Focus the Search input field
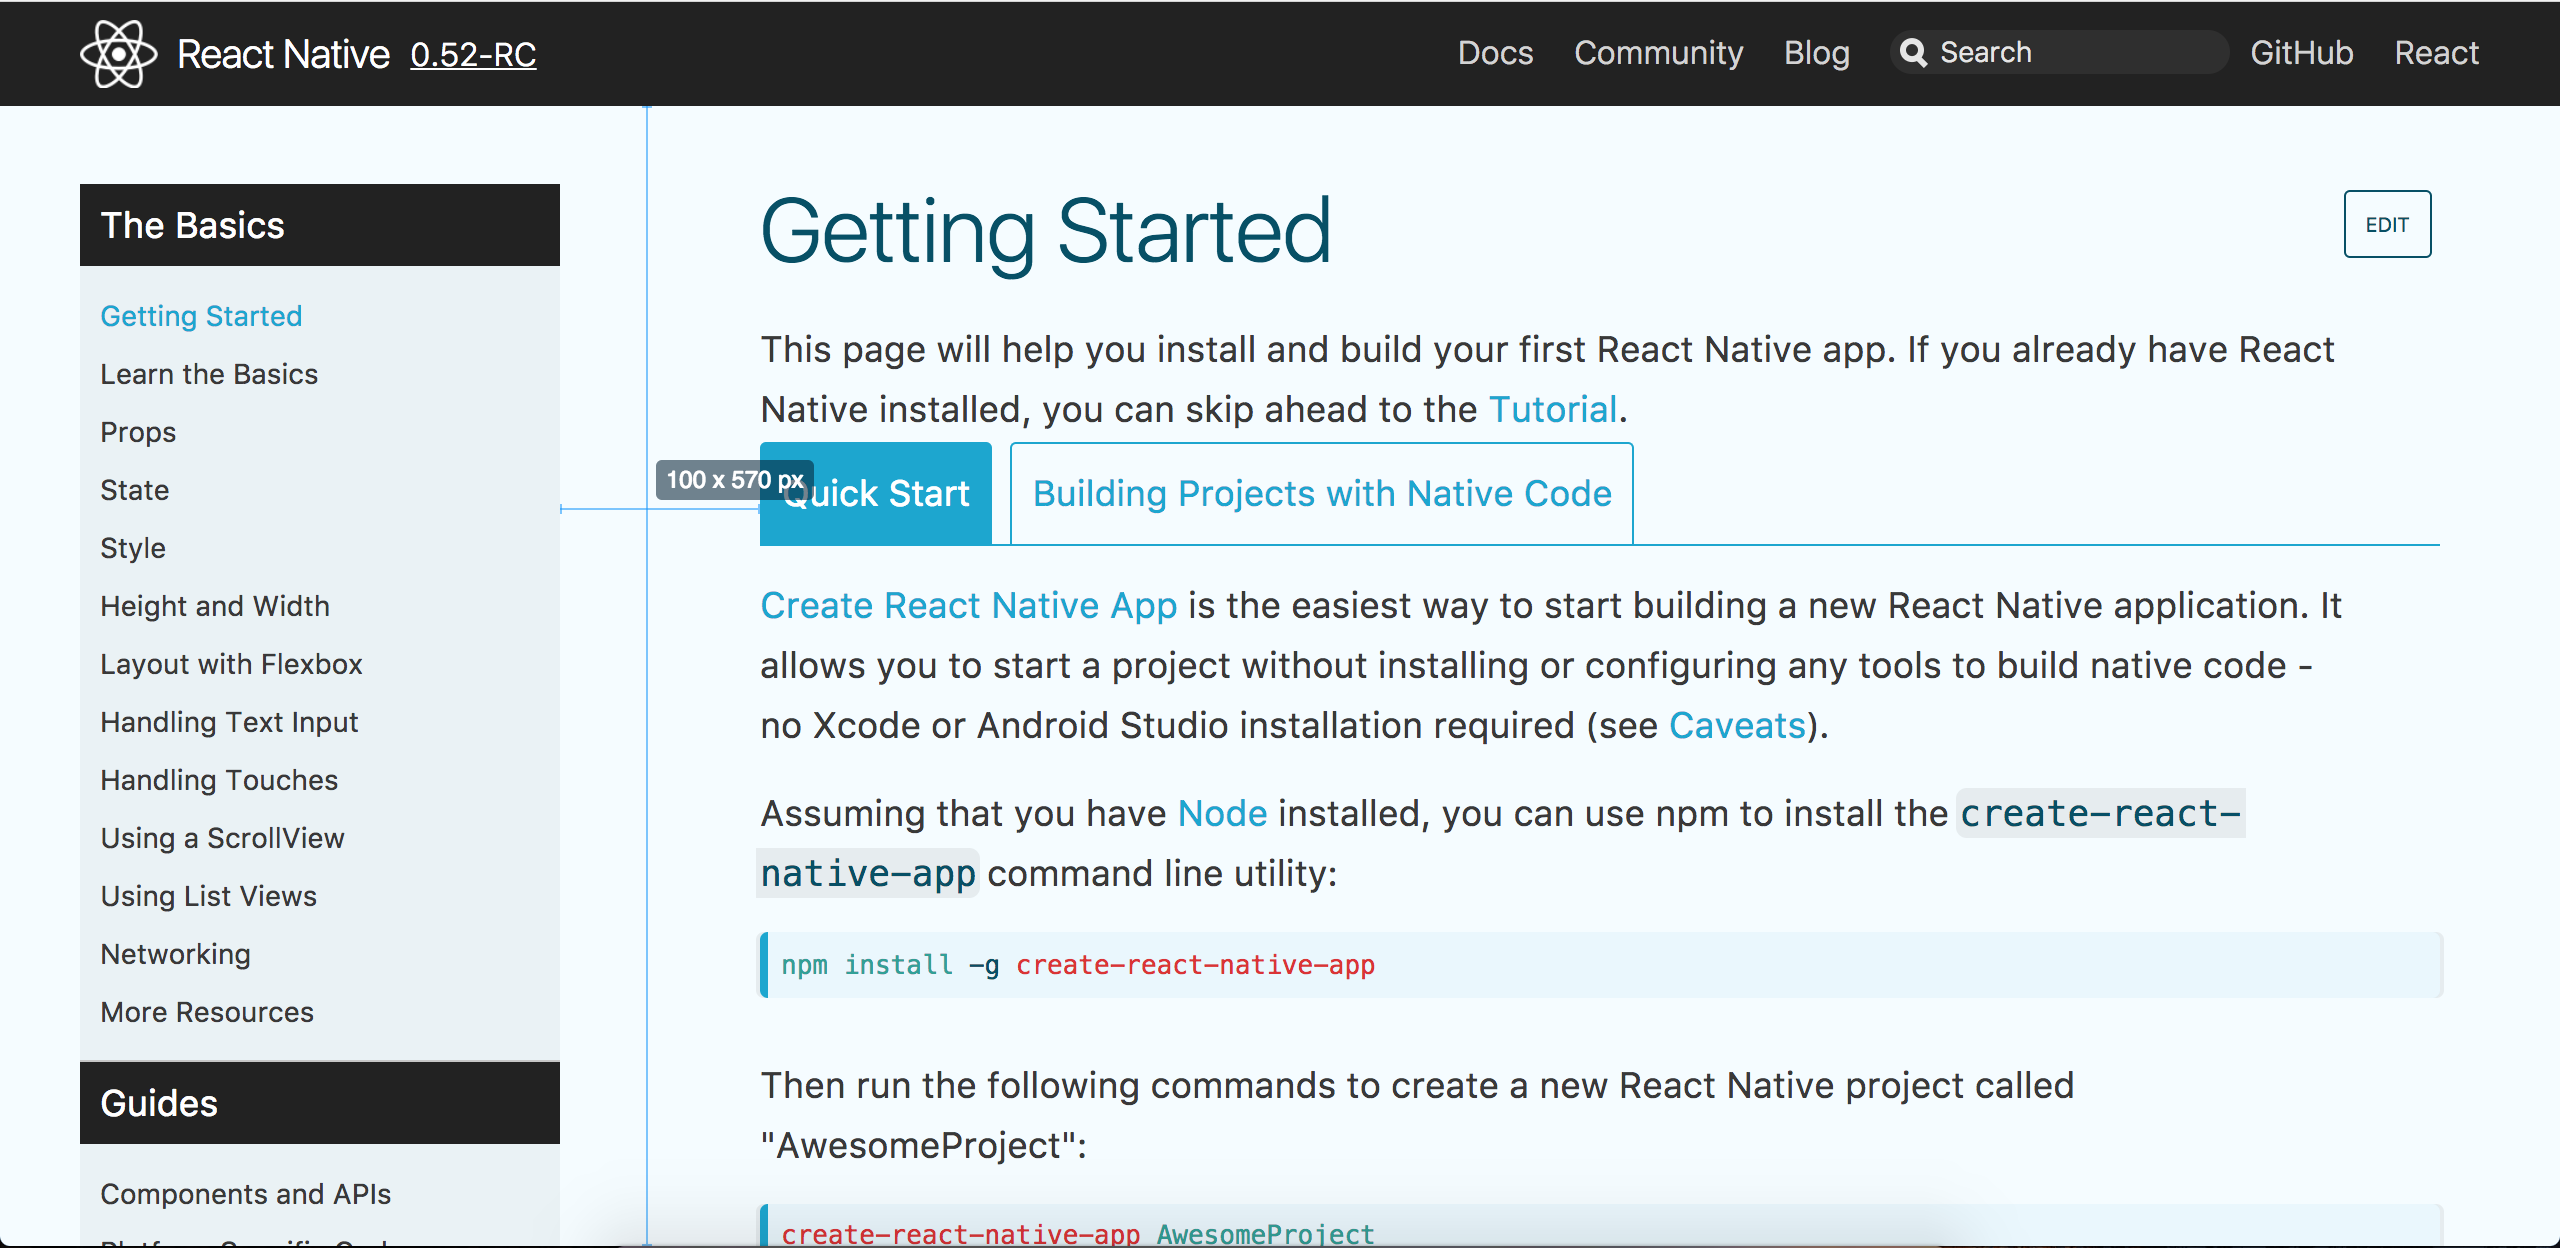The width and height of the screenshot is (2560, 1248). point(2059,52)
